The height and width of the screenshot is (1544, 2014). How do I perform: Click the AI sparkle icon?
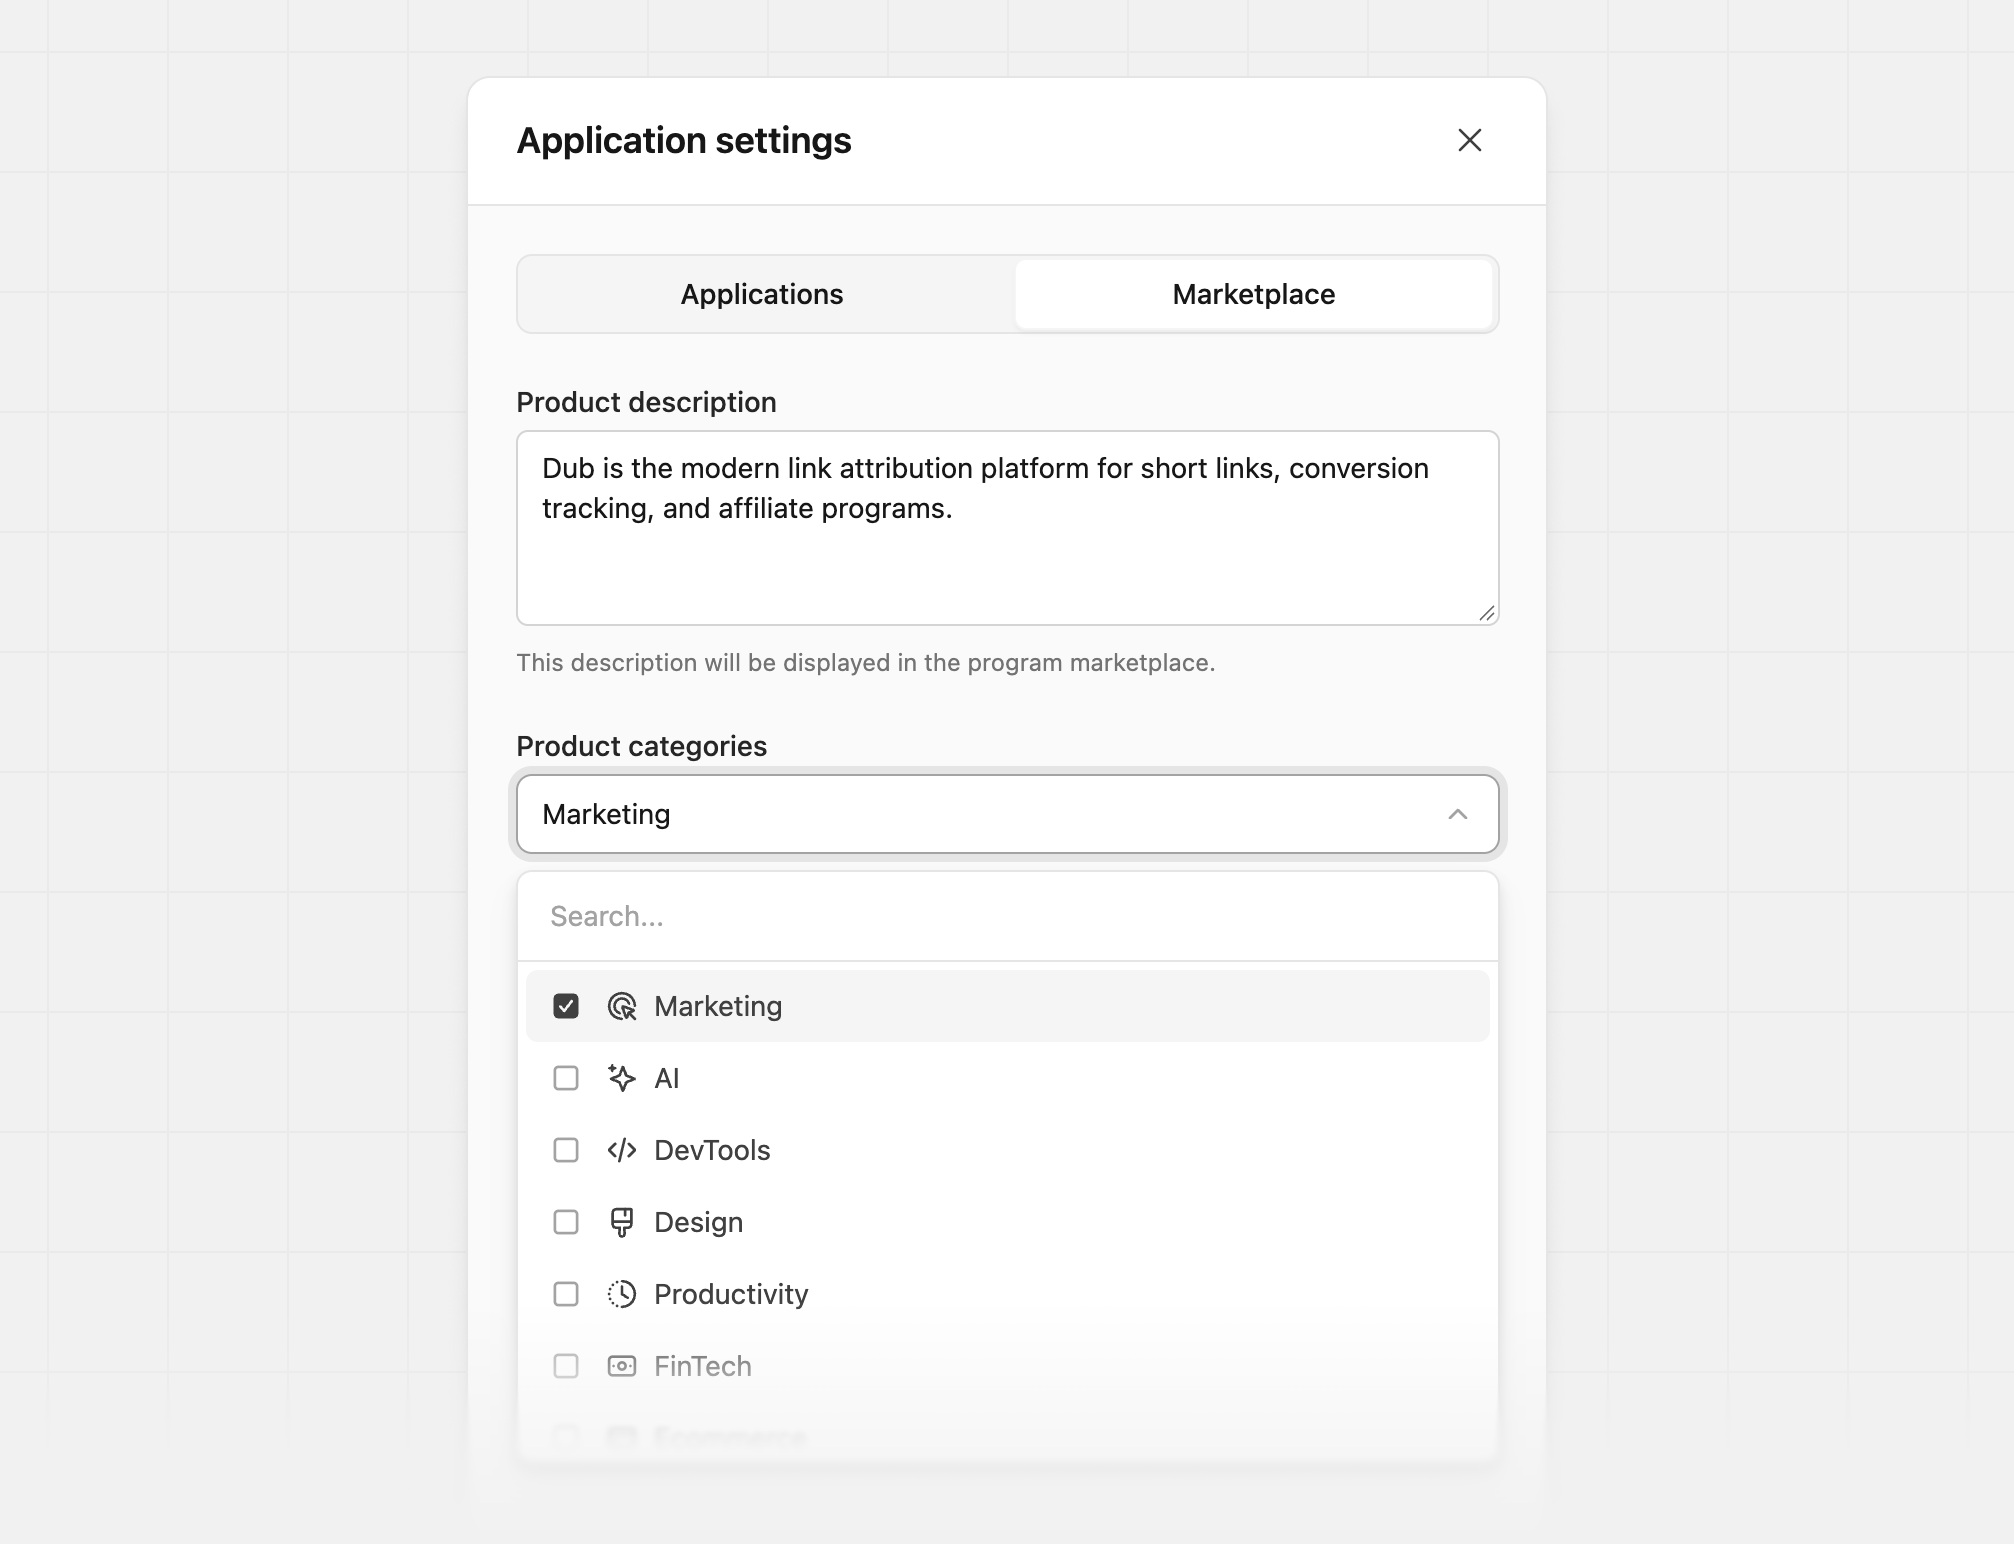[x=622, y=1078]
